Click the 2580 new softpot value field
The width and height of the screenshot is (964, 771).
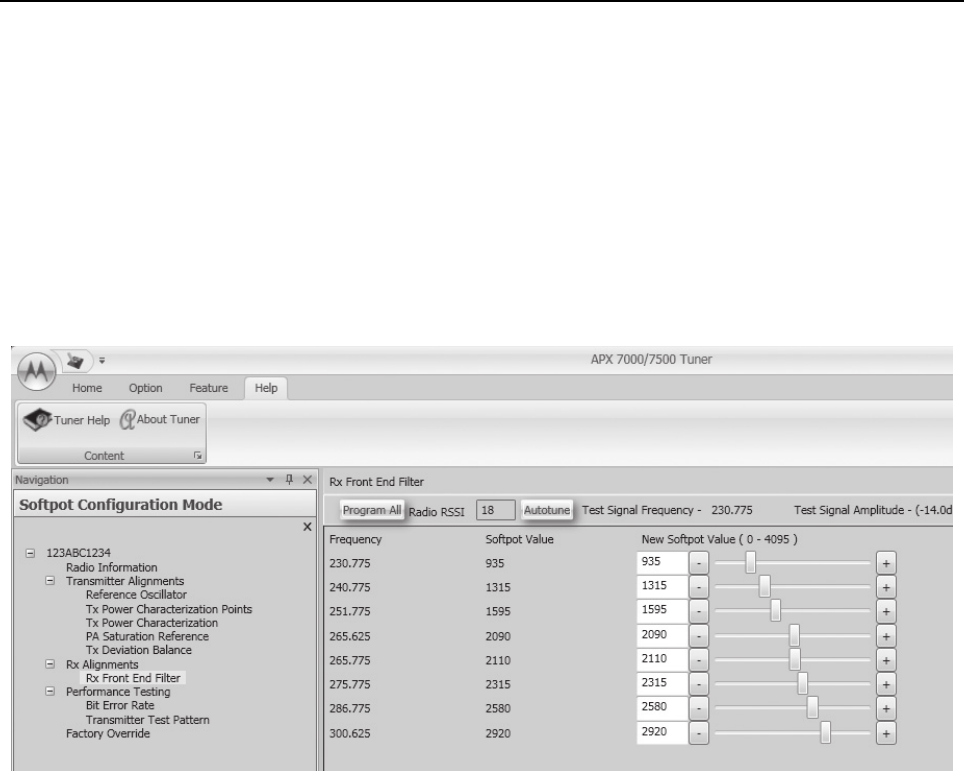(662, 708)
